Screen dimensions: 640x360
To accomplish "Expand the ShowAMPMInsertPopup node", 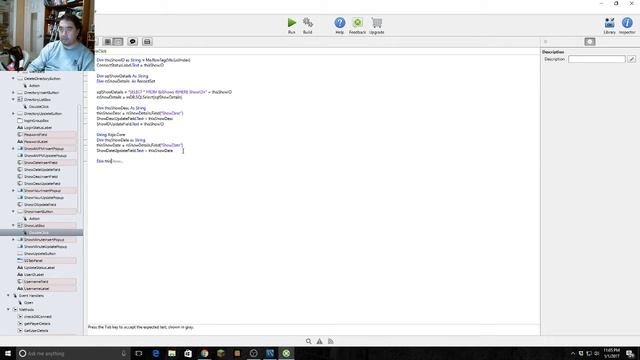I will click(13, 149).
